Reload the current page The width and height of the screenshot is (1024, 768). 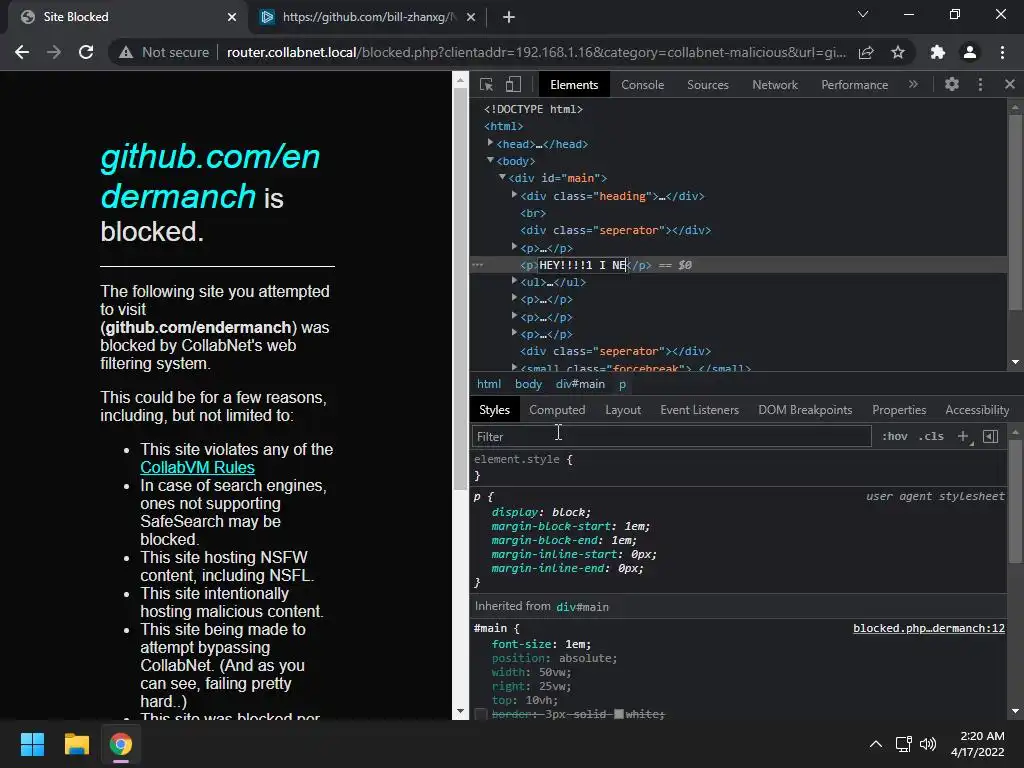click(86, 52)
